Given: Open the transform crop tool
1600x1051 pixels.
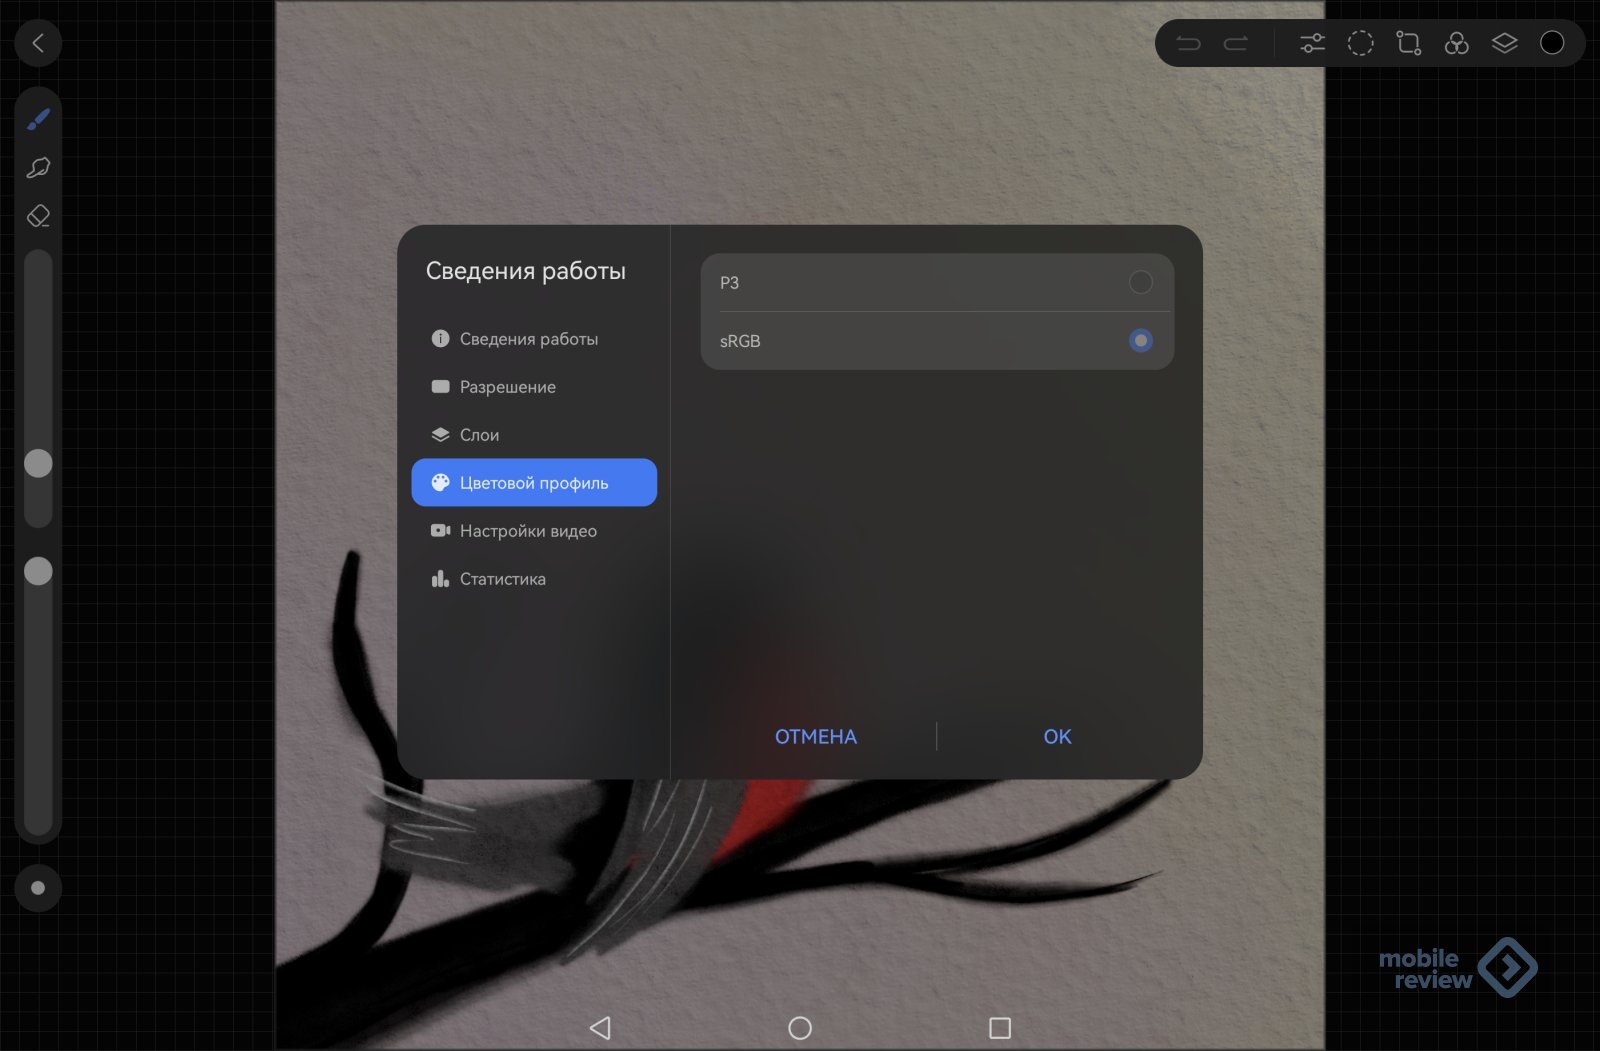Looking at the screenshot, I should [1408, 43].
